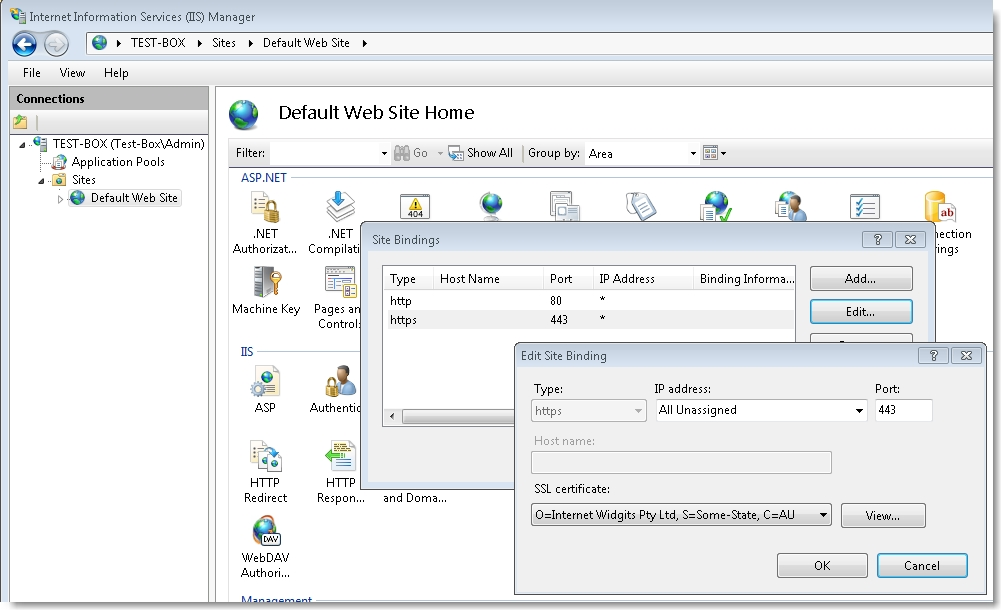Click Default Web Site in the breadcrumb
1001x610 pixels.
pos(306,43)
